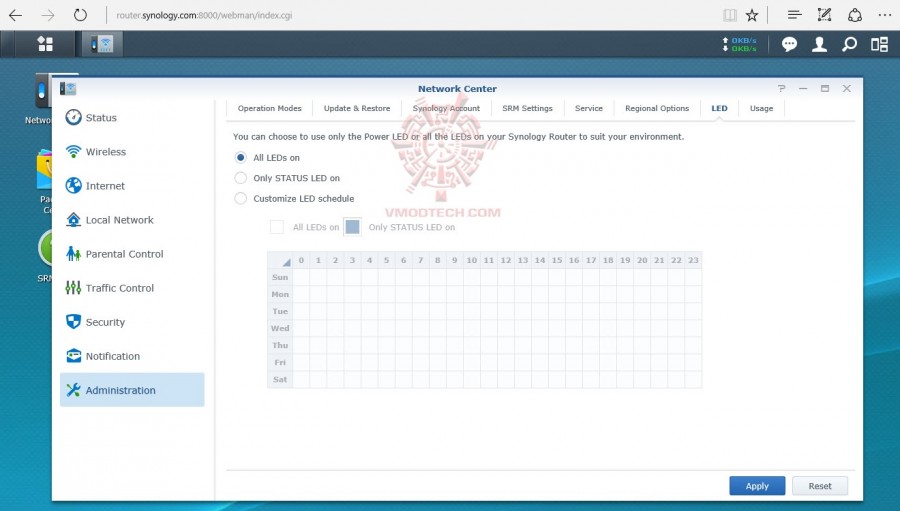Go back in browser history
The height and width of the screenshot is (511, 900).
(15, 15)
